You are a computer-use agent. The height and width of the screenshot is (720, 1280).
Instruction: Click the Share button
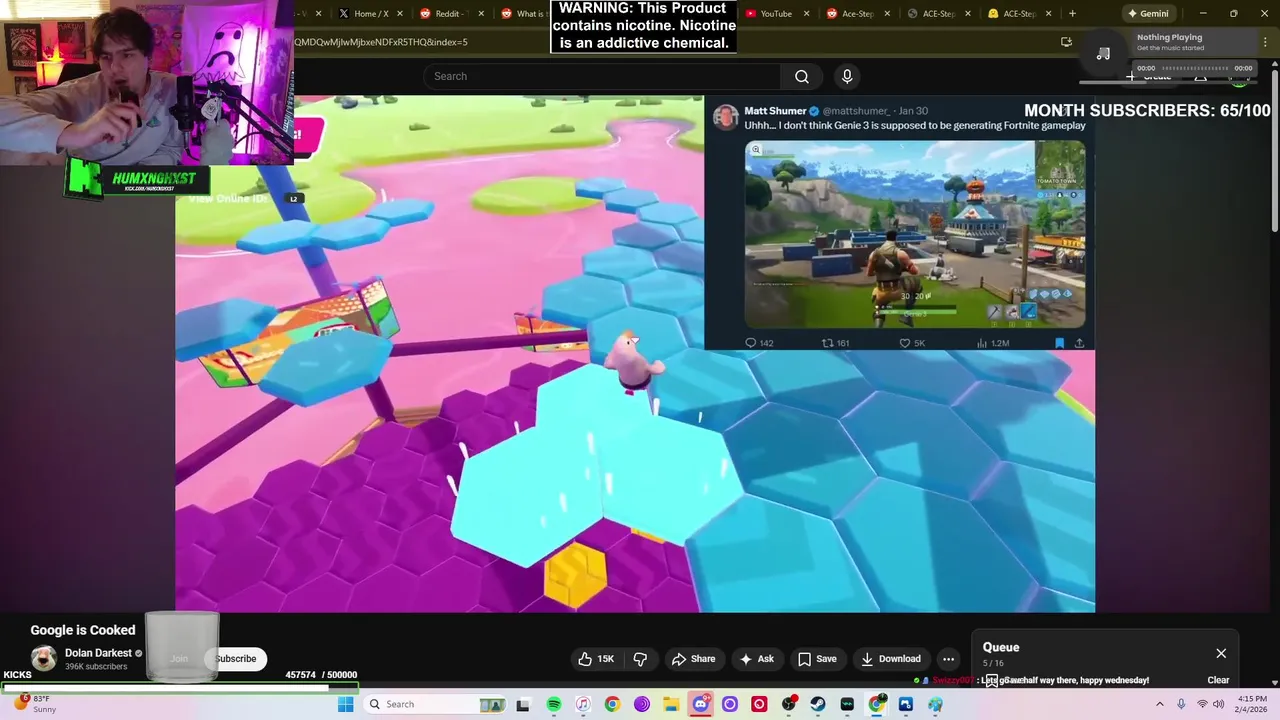click(693, 659)
